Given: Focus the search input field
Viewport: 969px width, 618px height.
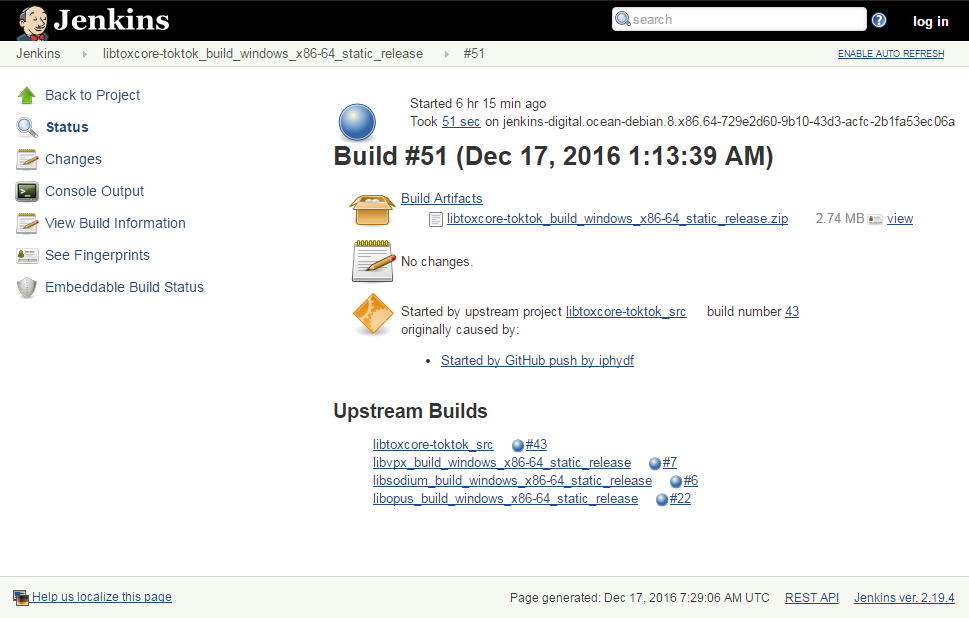Looking at the screenshot, I should 739,19.
